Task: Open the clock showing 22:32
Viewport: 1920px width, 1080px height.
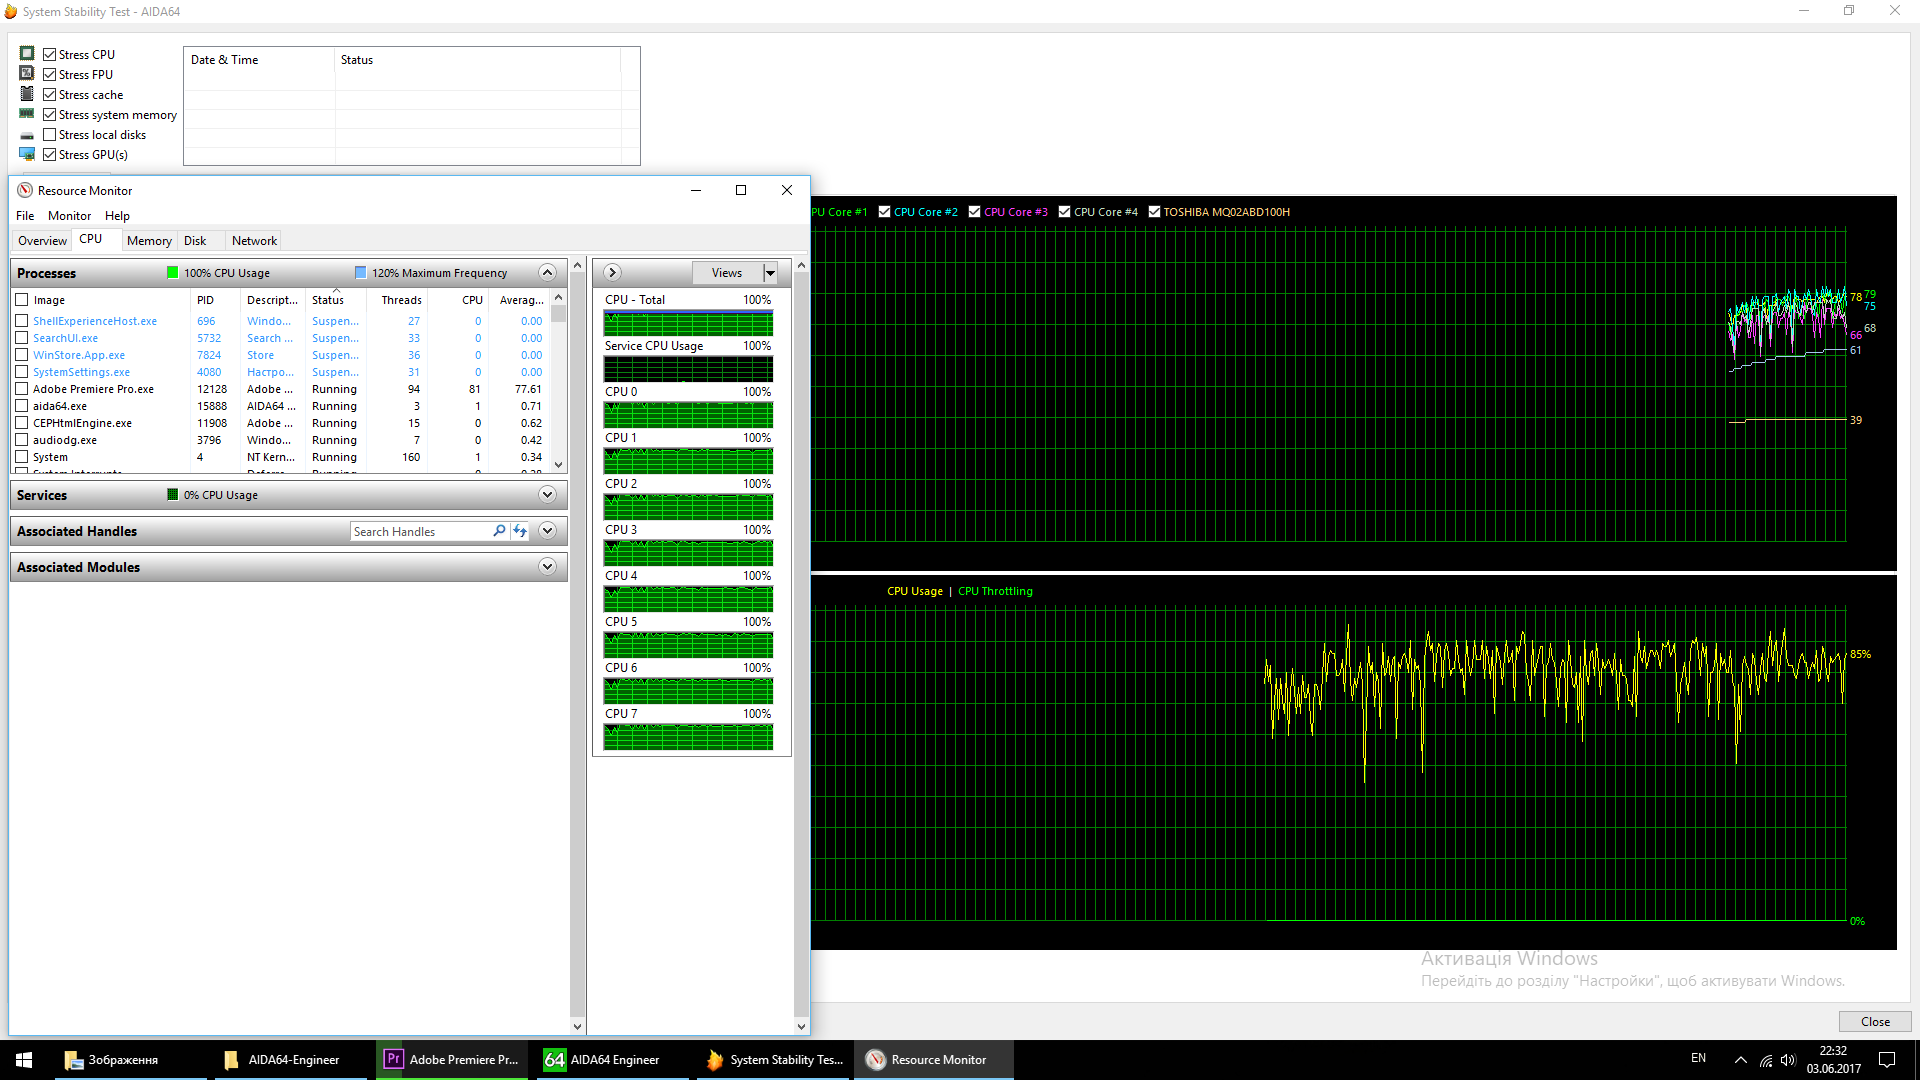Action: [x=1833, y=1060]
